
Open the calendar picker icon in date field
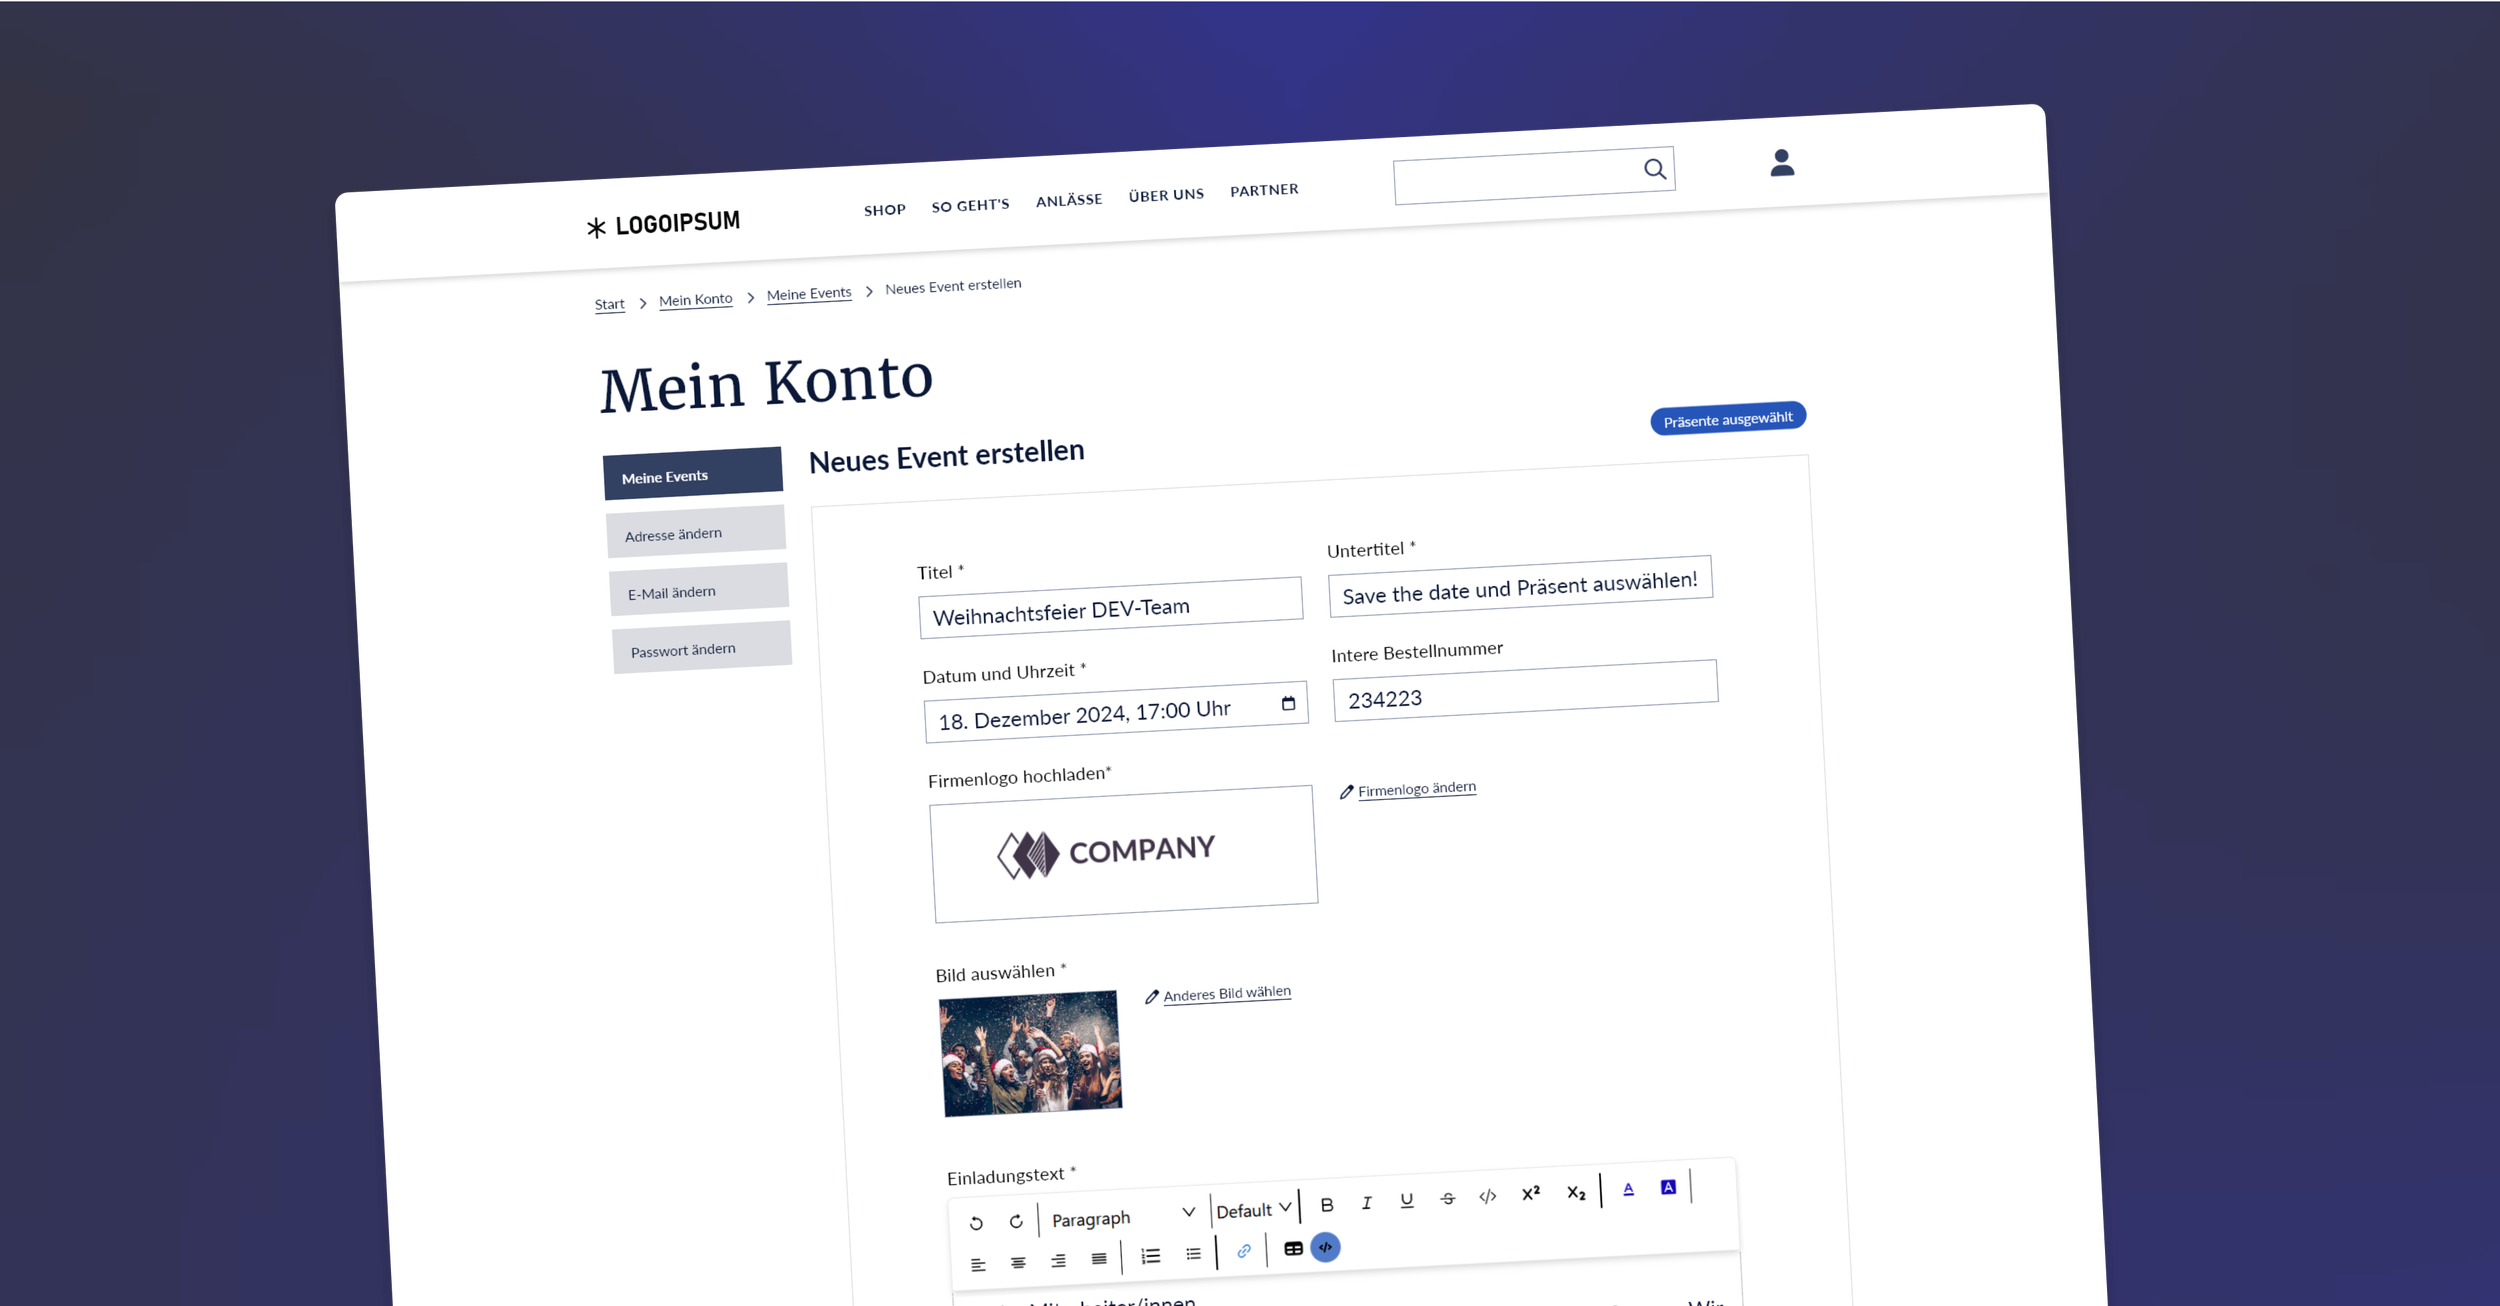click(x=1288, y=704)
